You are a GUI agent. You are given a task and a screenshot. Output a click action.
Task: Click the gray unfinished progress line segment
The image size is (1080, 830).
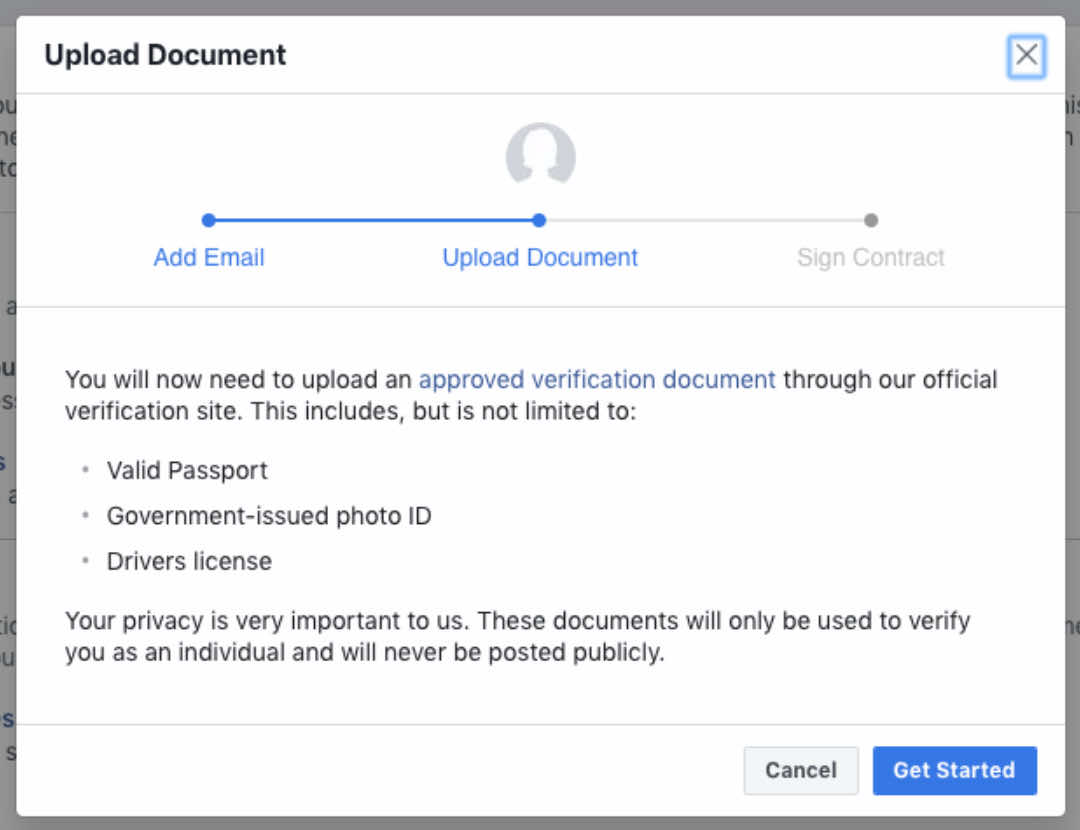point(705,220)
